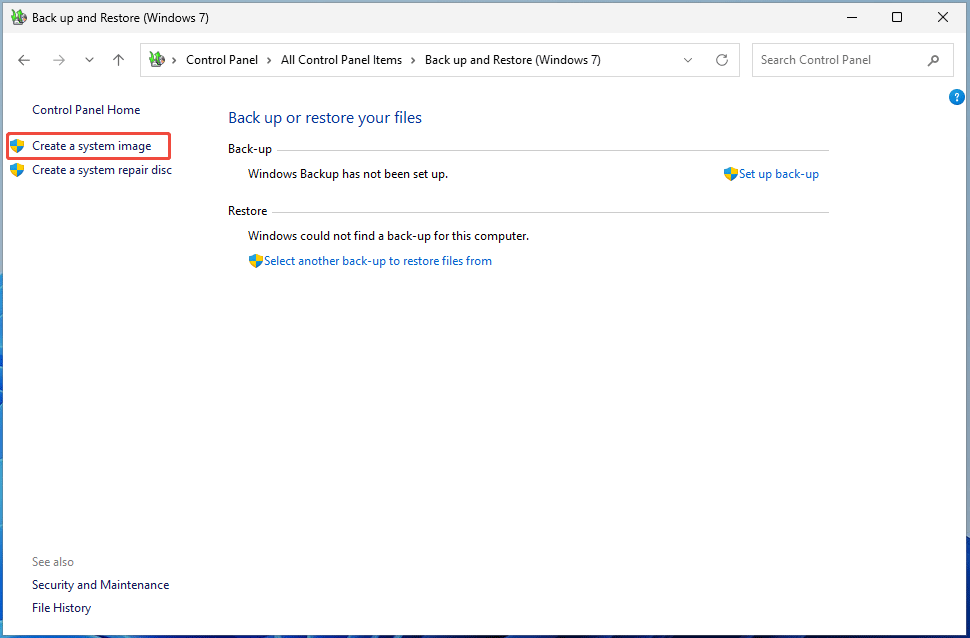The image size is (970, 638).
Task: Refresh the current Control Panel view
Action: click(x=722, y=60)
